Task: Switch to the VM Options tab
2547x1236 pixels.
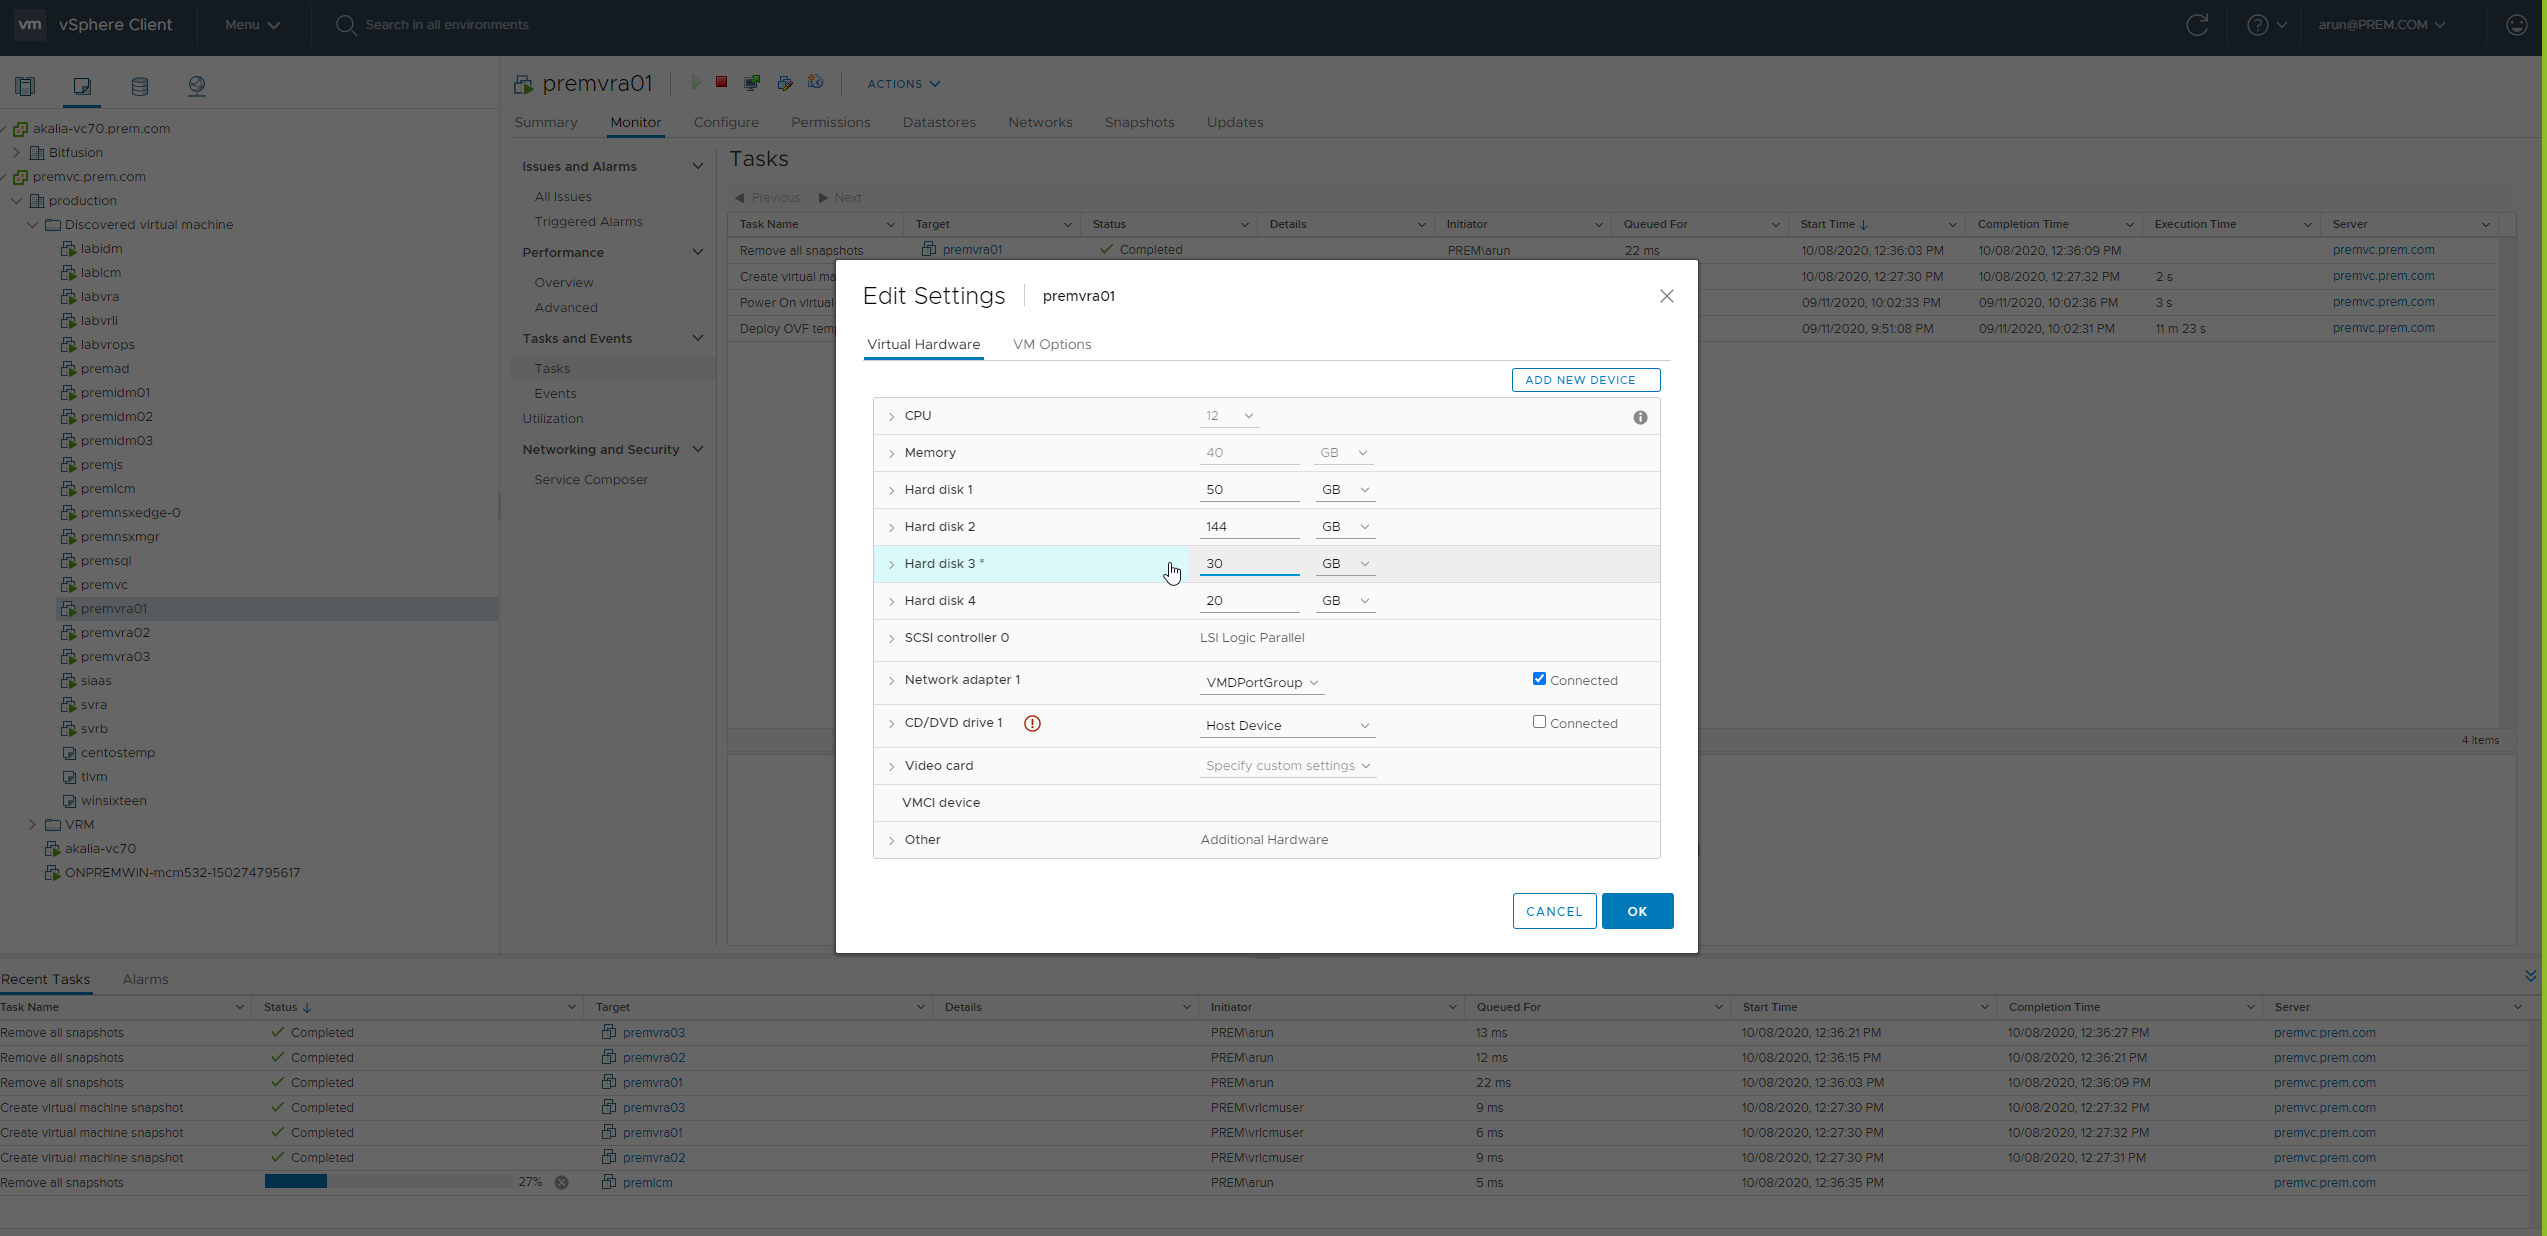Action: [1052, 344]
